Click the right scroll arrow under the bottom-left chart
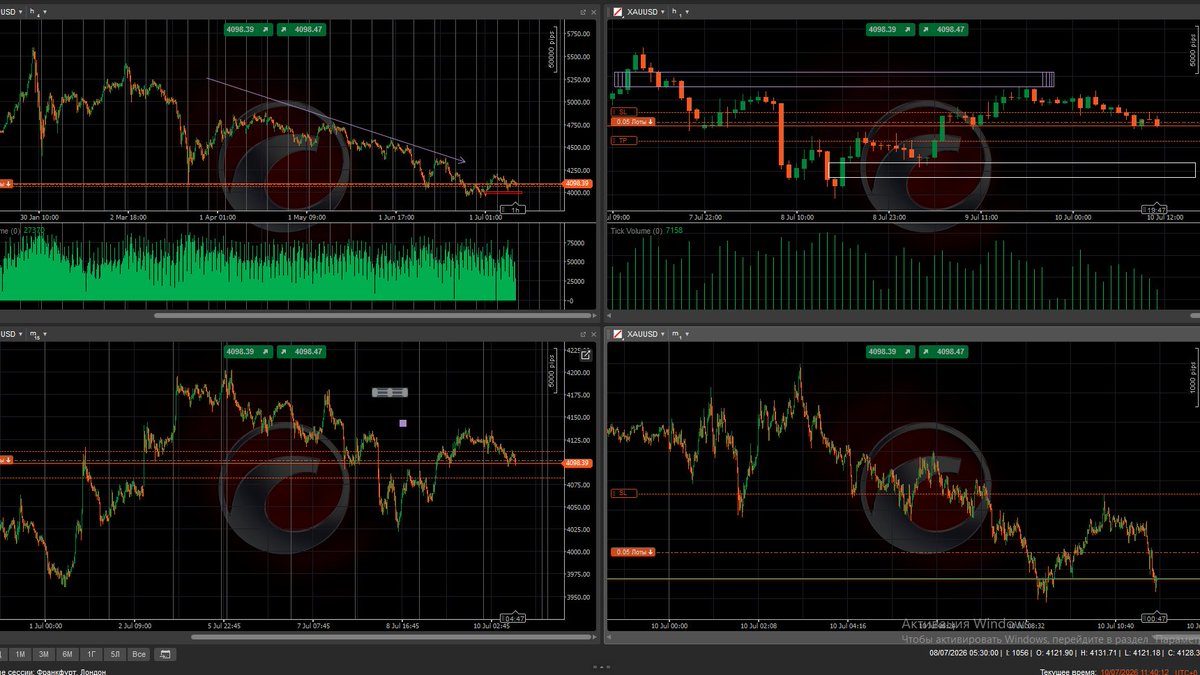This screenshot has height=675, width=1200. (594, 637)
